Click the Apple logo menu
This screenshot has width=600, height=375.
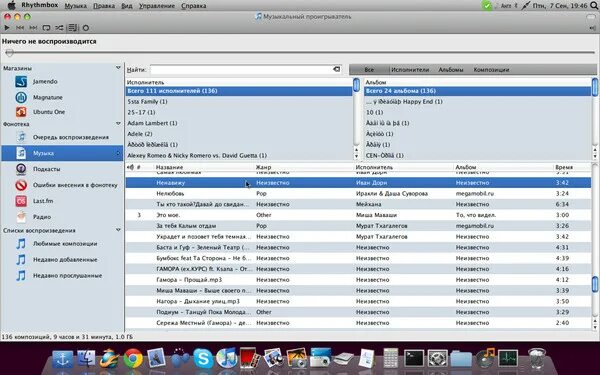11,5
